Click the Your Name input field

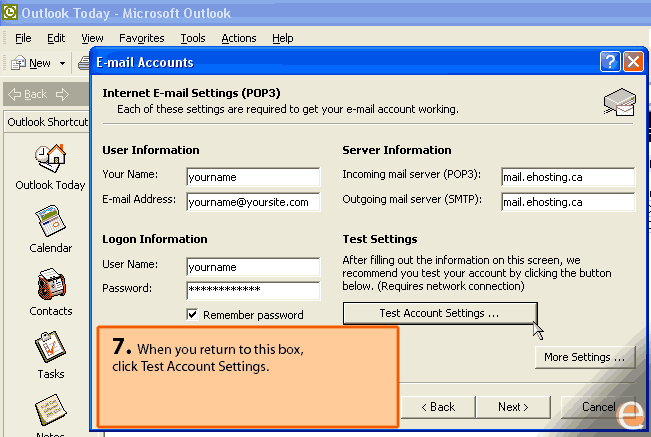[253, 177]
